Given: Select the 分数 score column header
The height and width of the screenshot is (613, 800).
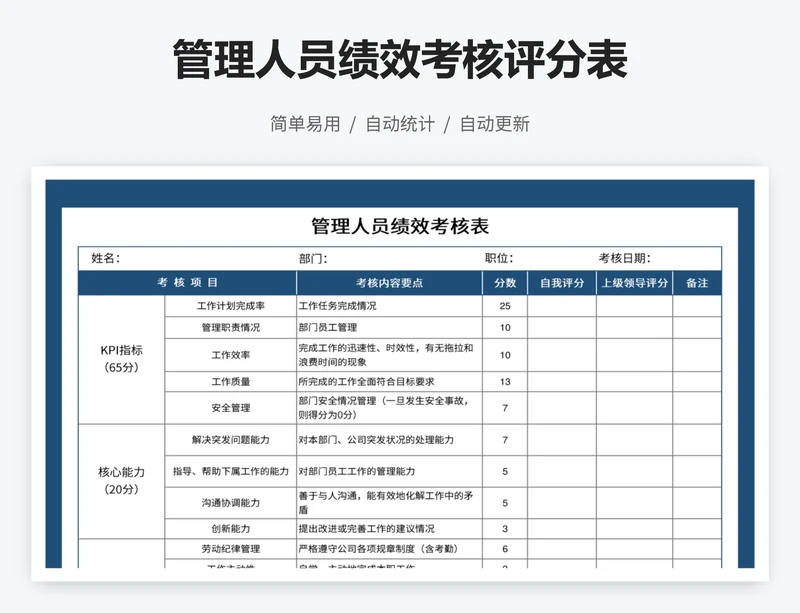Looking at the screenshot, I should pyautogui.click(x=507, y=281).
